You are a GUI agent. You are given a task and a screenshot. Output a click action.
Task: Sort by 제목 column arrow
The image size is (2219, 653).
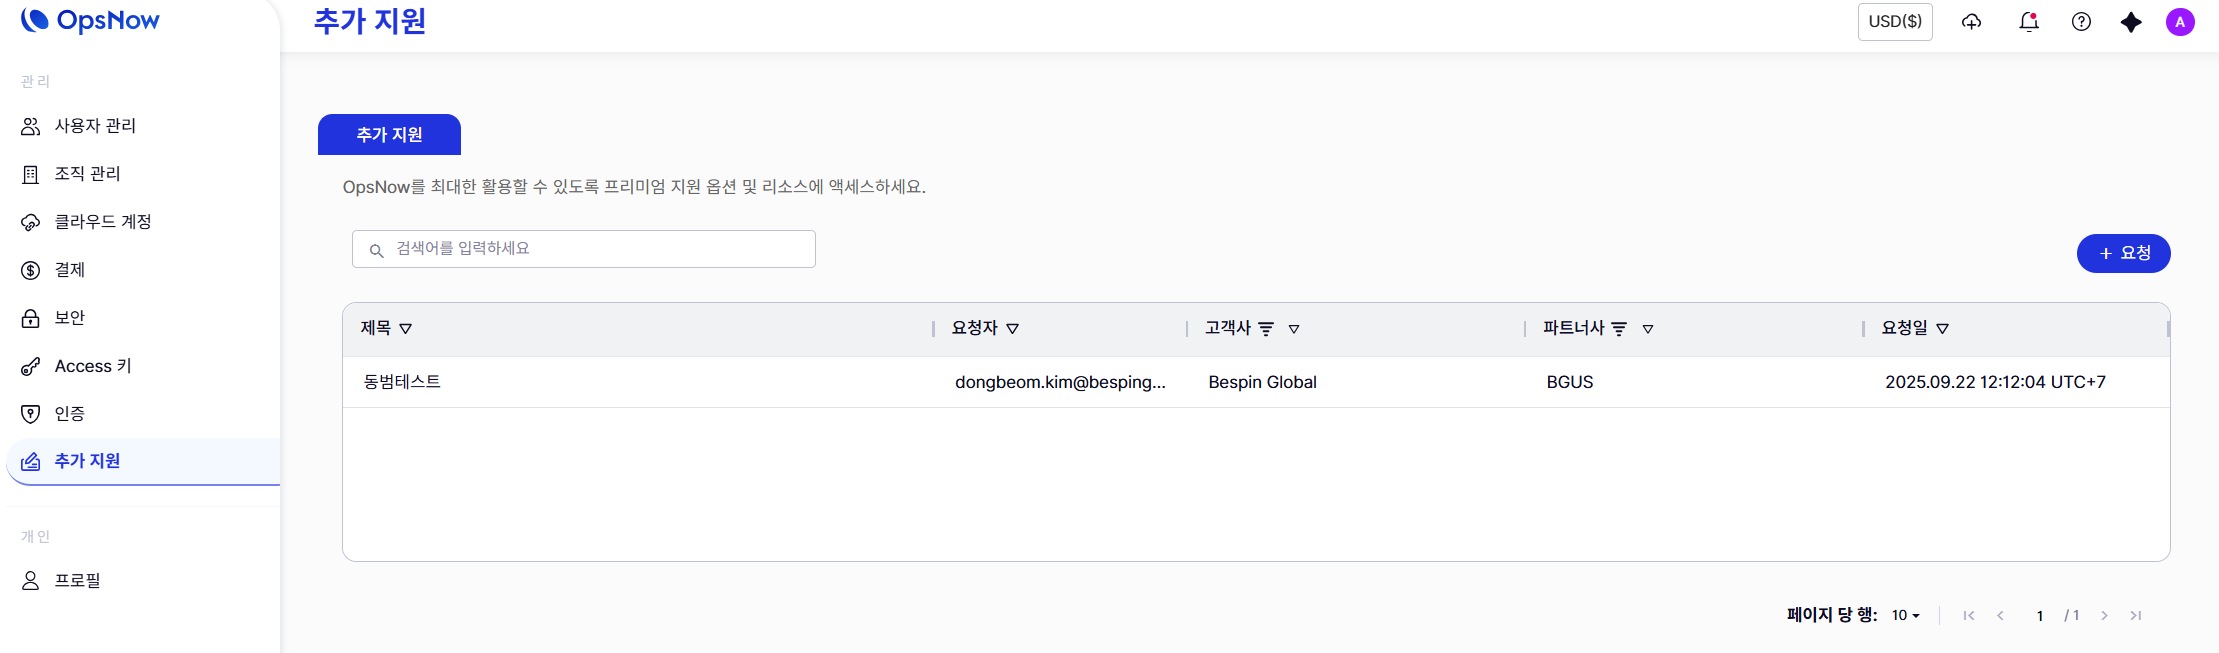[405, 329]
